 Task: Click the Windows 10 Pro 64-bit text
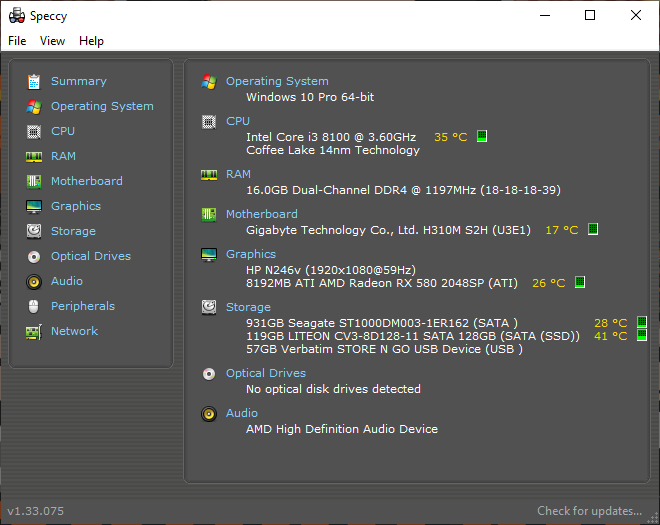coord(310,97)
